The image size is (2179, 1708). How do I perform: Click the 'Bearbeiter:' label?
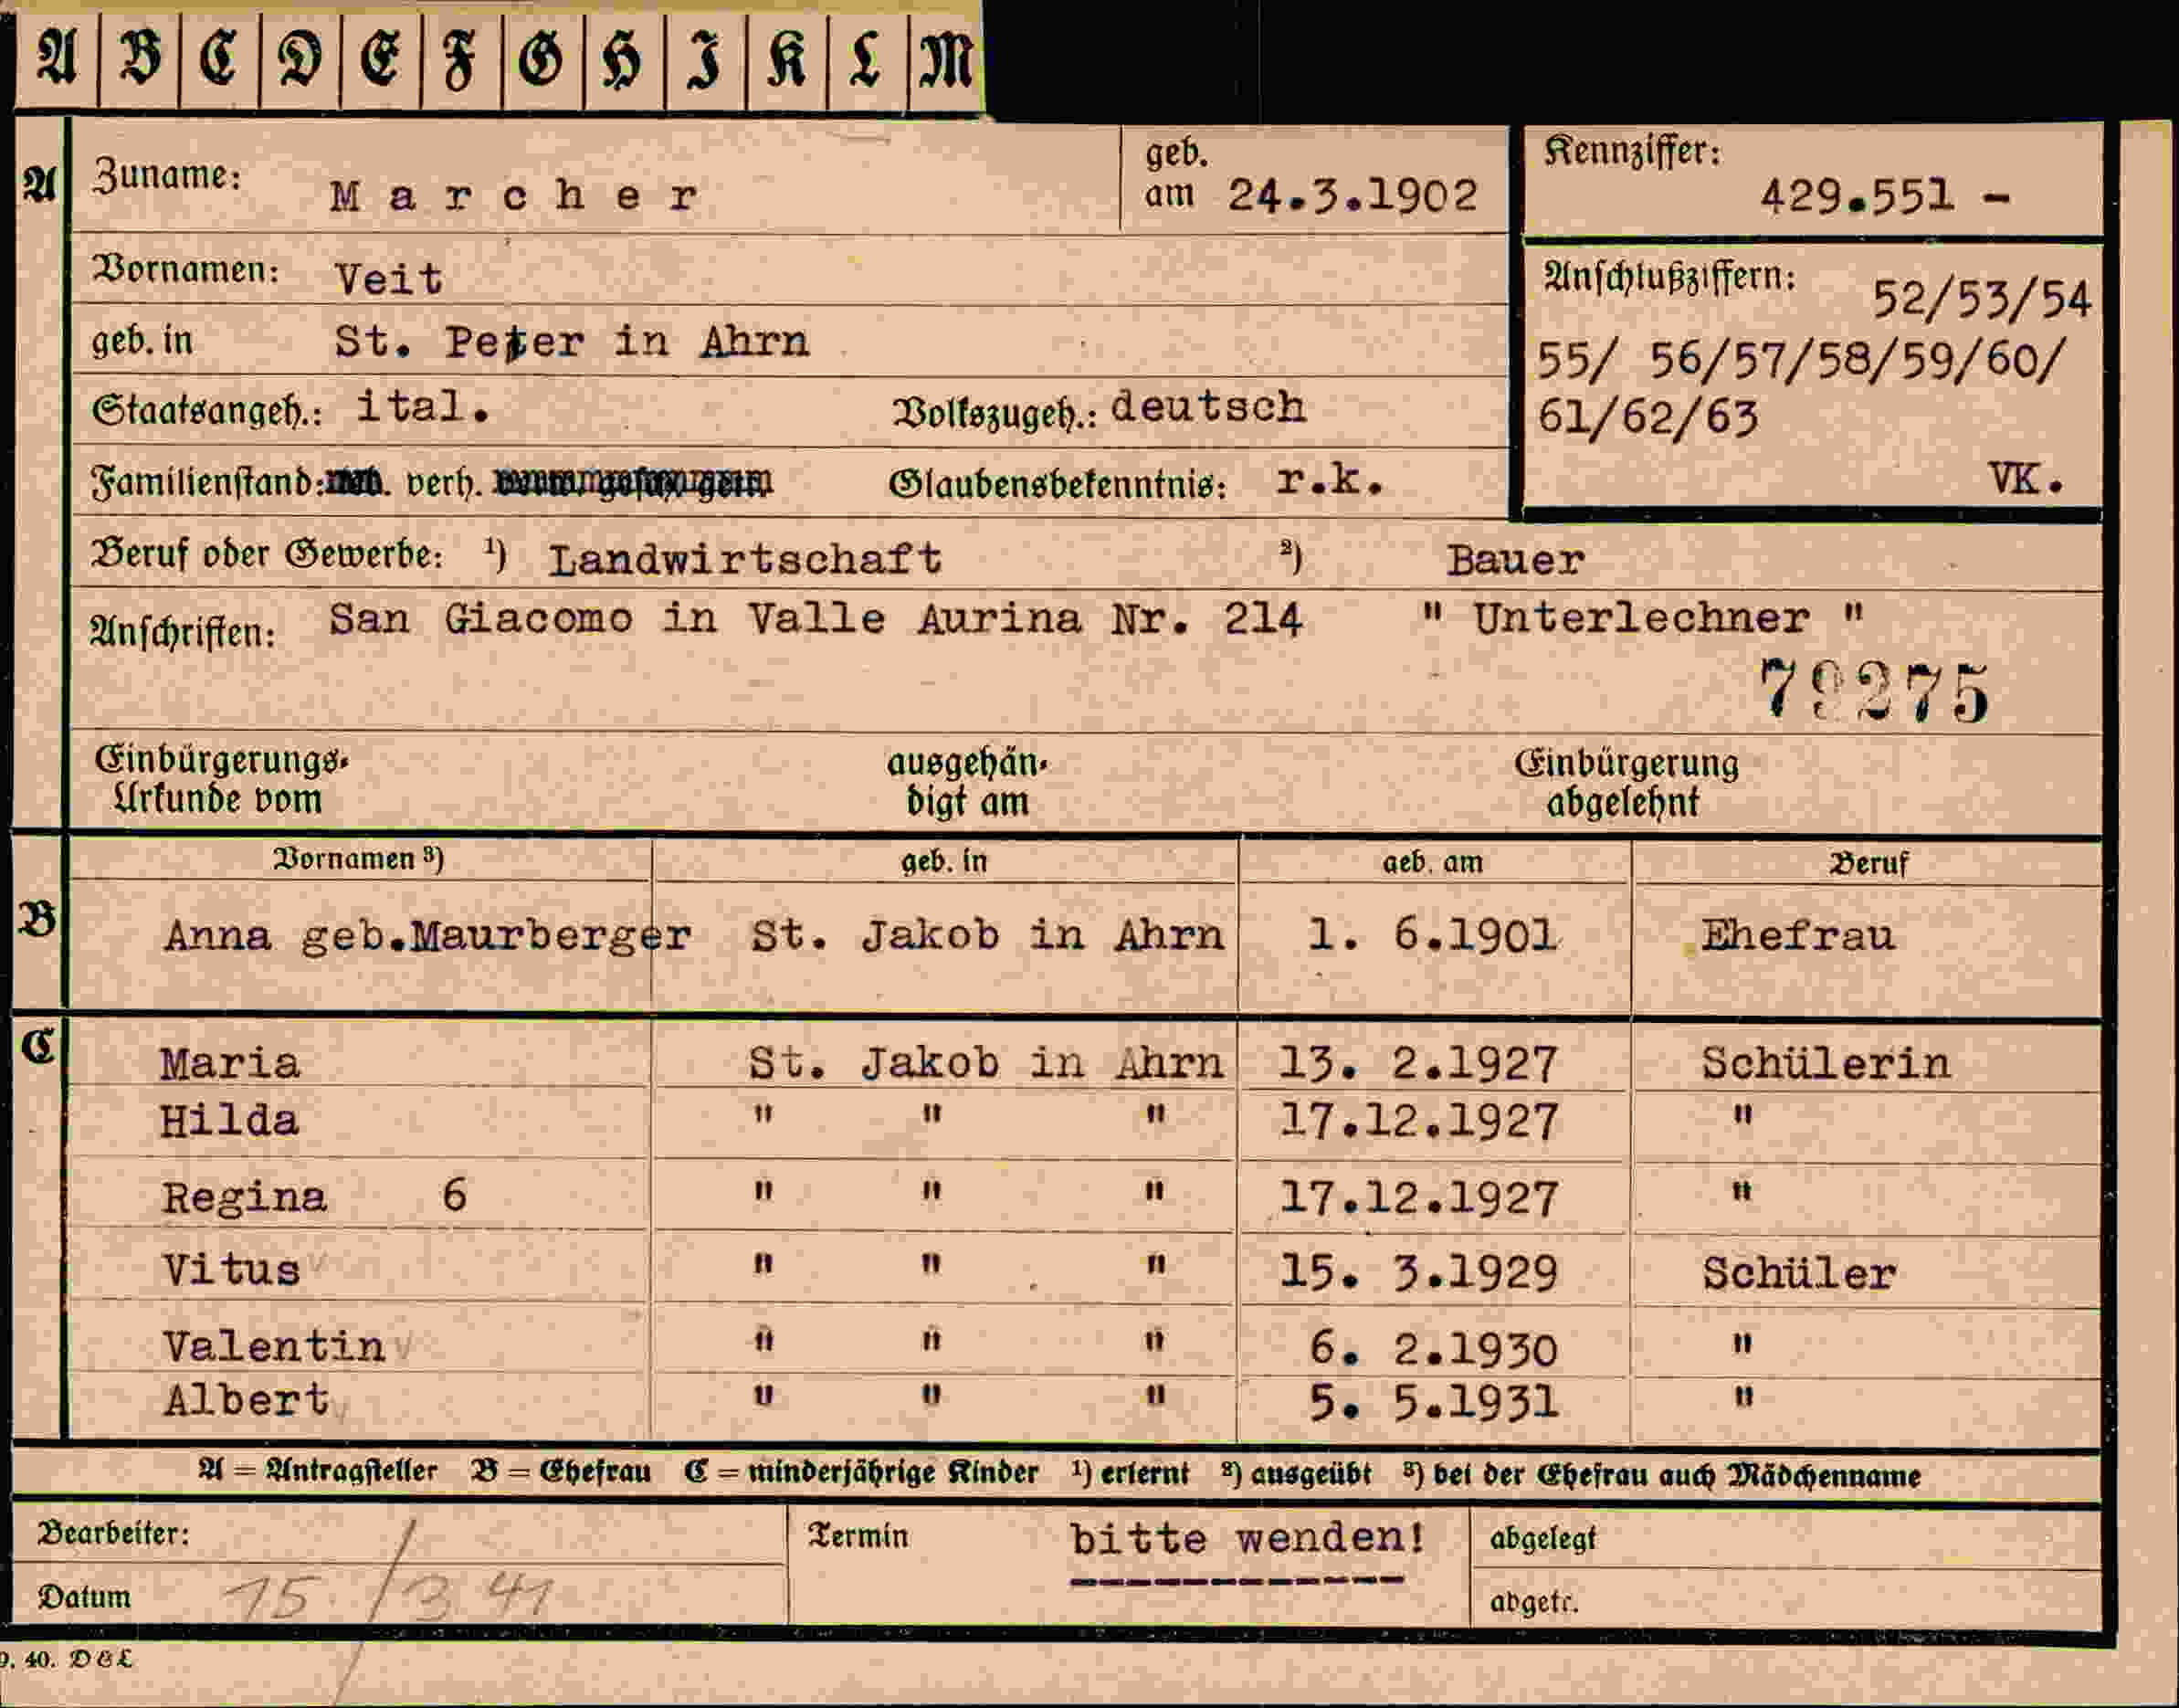click(x=113, y=1533)
